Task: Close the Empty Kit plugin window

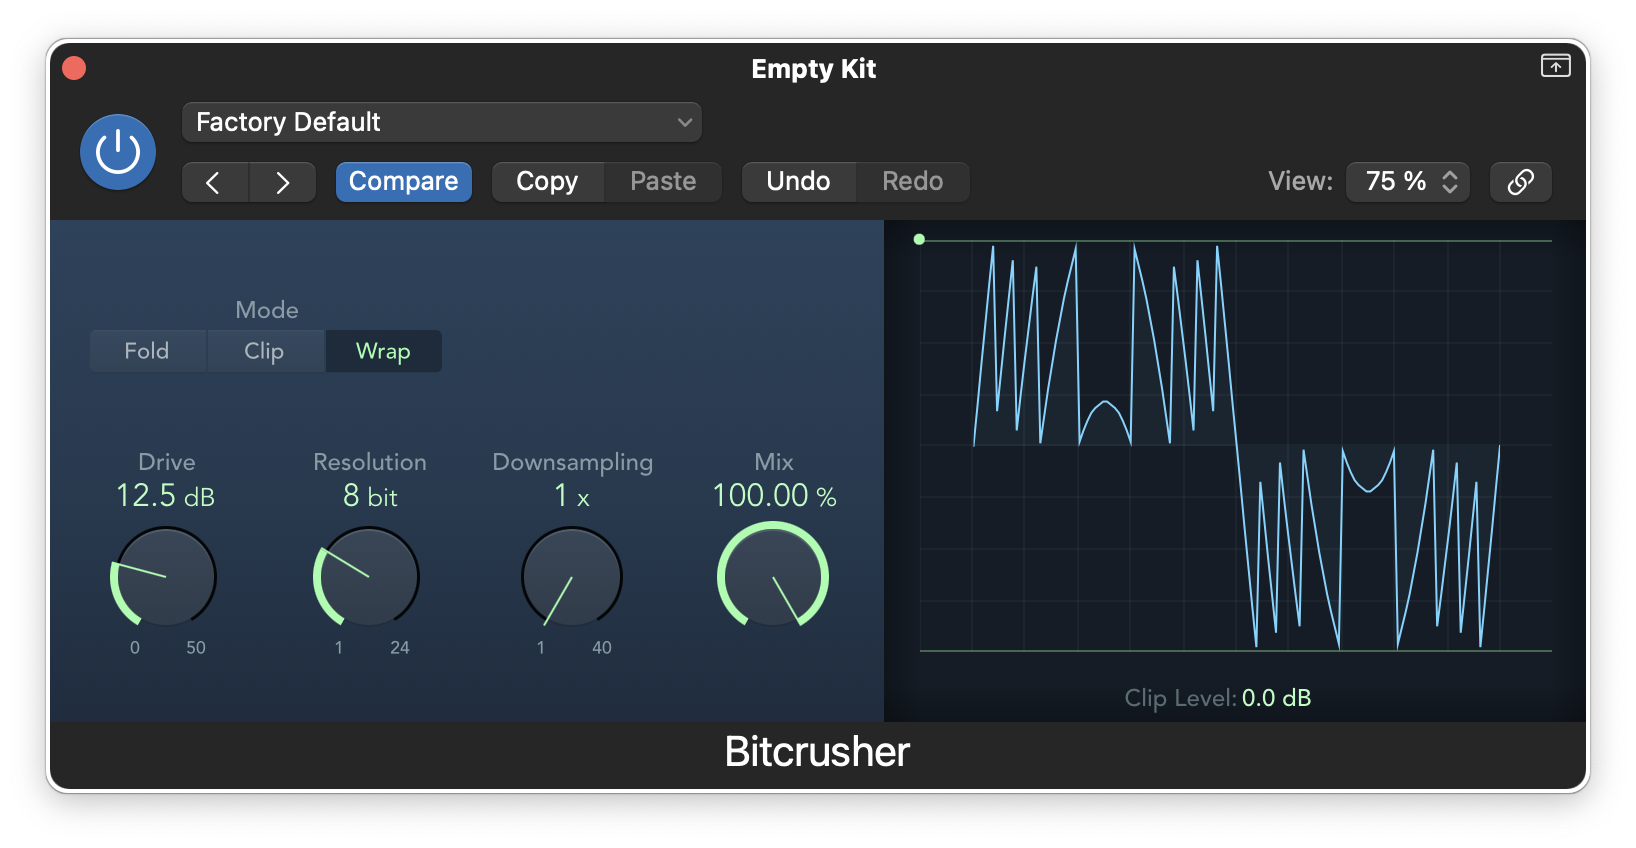Action: point(74,68)
